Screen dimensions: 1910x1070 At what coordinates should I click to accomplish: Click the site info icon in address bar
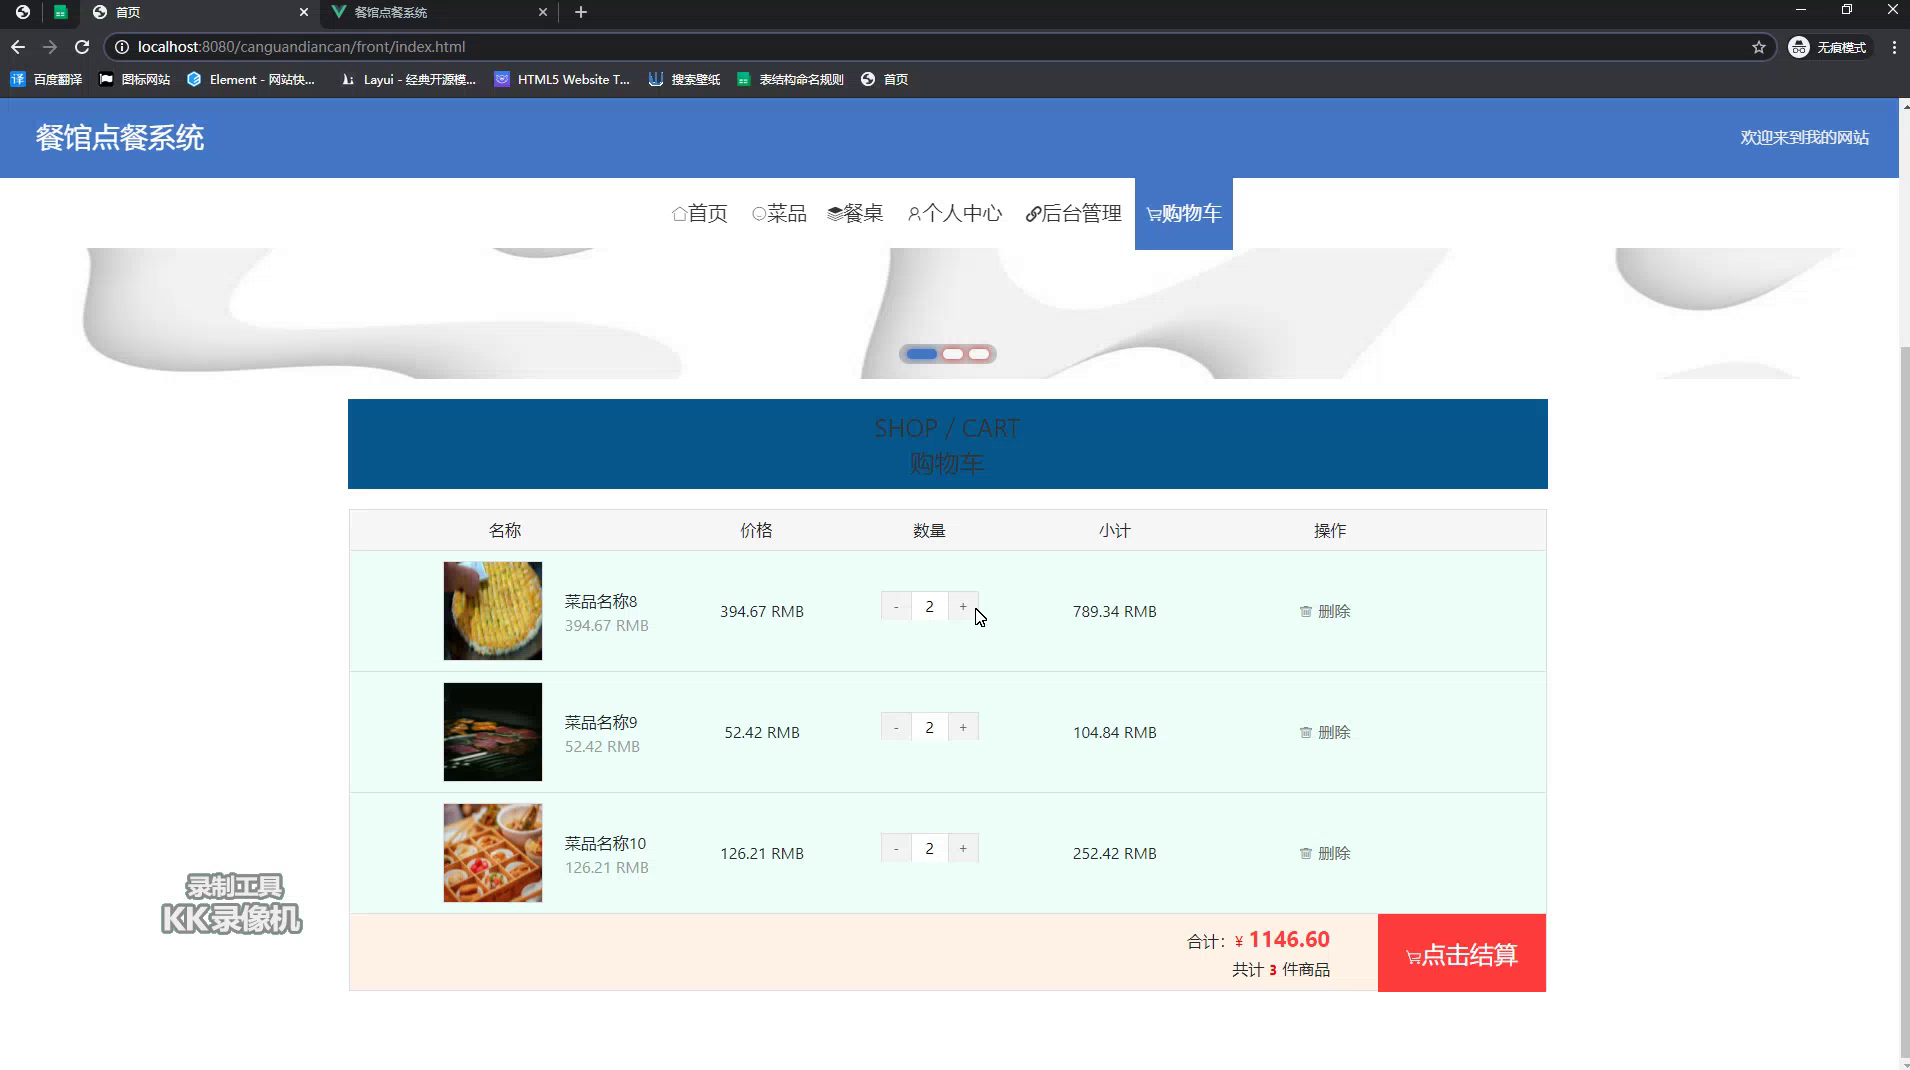(x=121, y=47)
